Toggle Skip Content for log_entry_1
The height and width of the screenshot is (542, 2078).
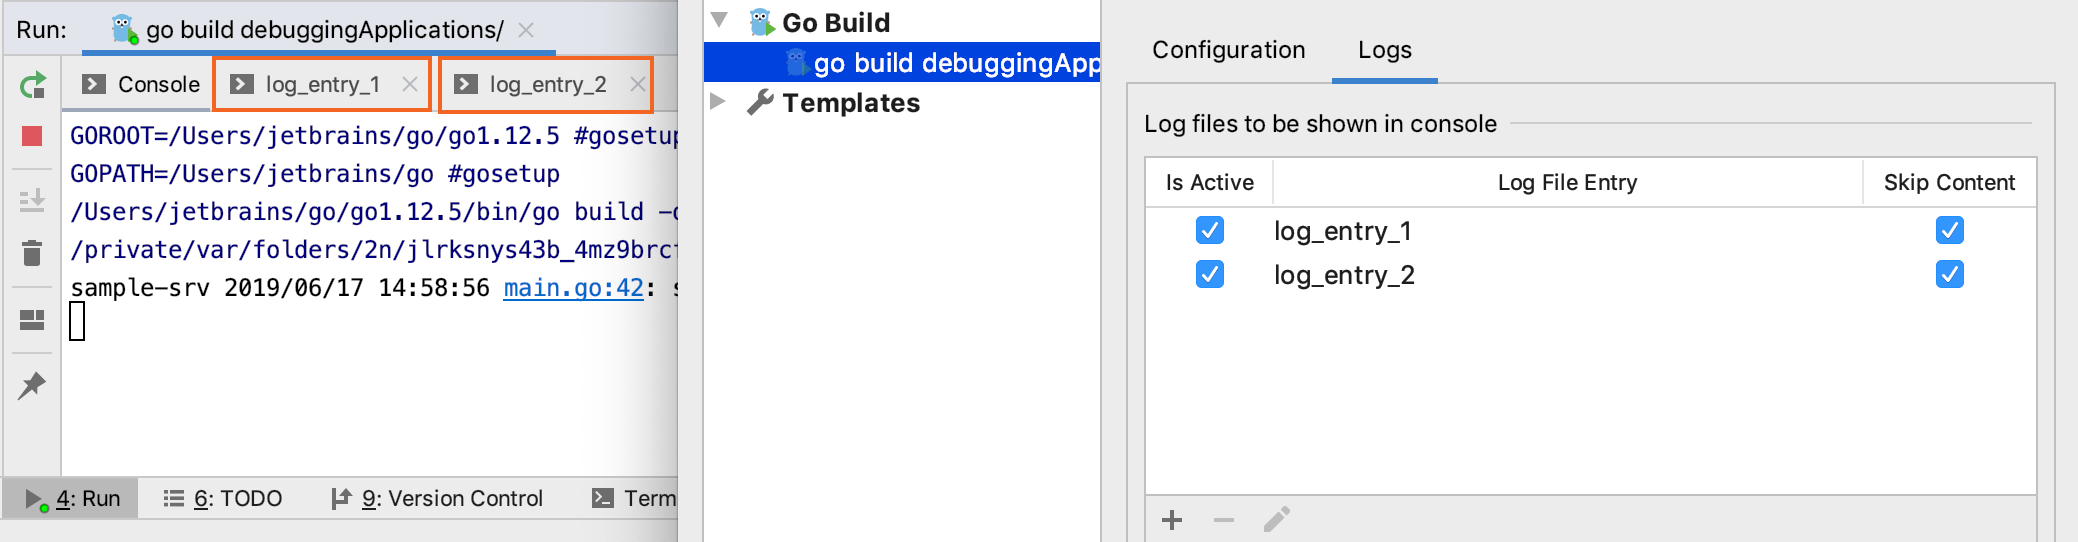(x=1949, y=231)
